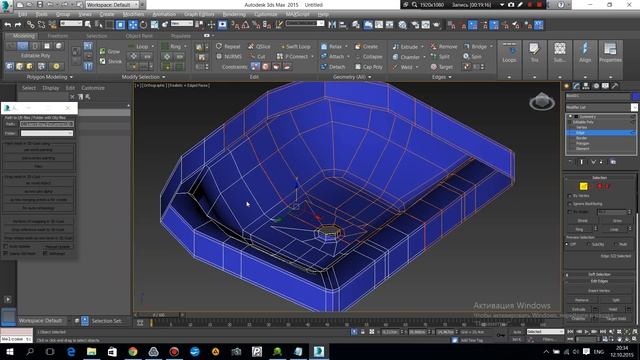Click the Shrink selection button in ribbon
The width and height of the screenshot is (640, 360).
coord(111,62)
